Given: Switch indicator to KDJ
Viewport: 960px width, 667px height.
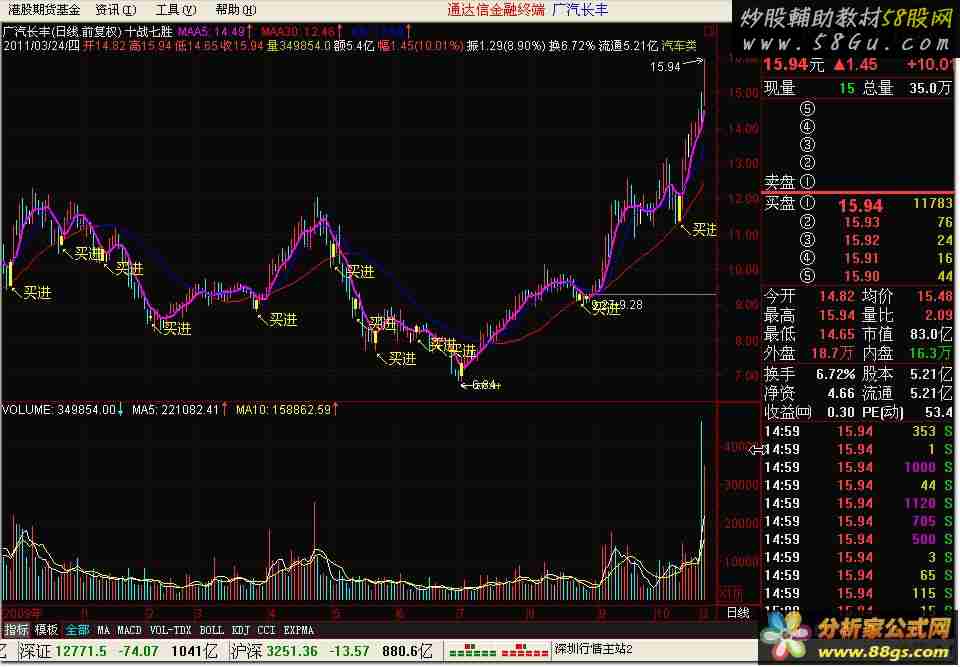Looking at the screenshot, I should pyautogui.click(x=241, y=630).
